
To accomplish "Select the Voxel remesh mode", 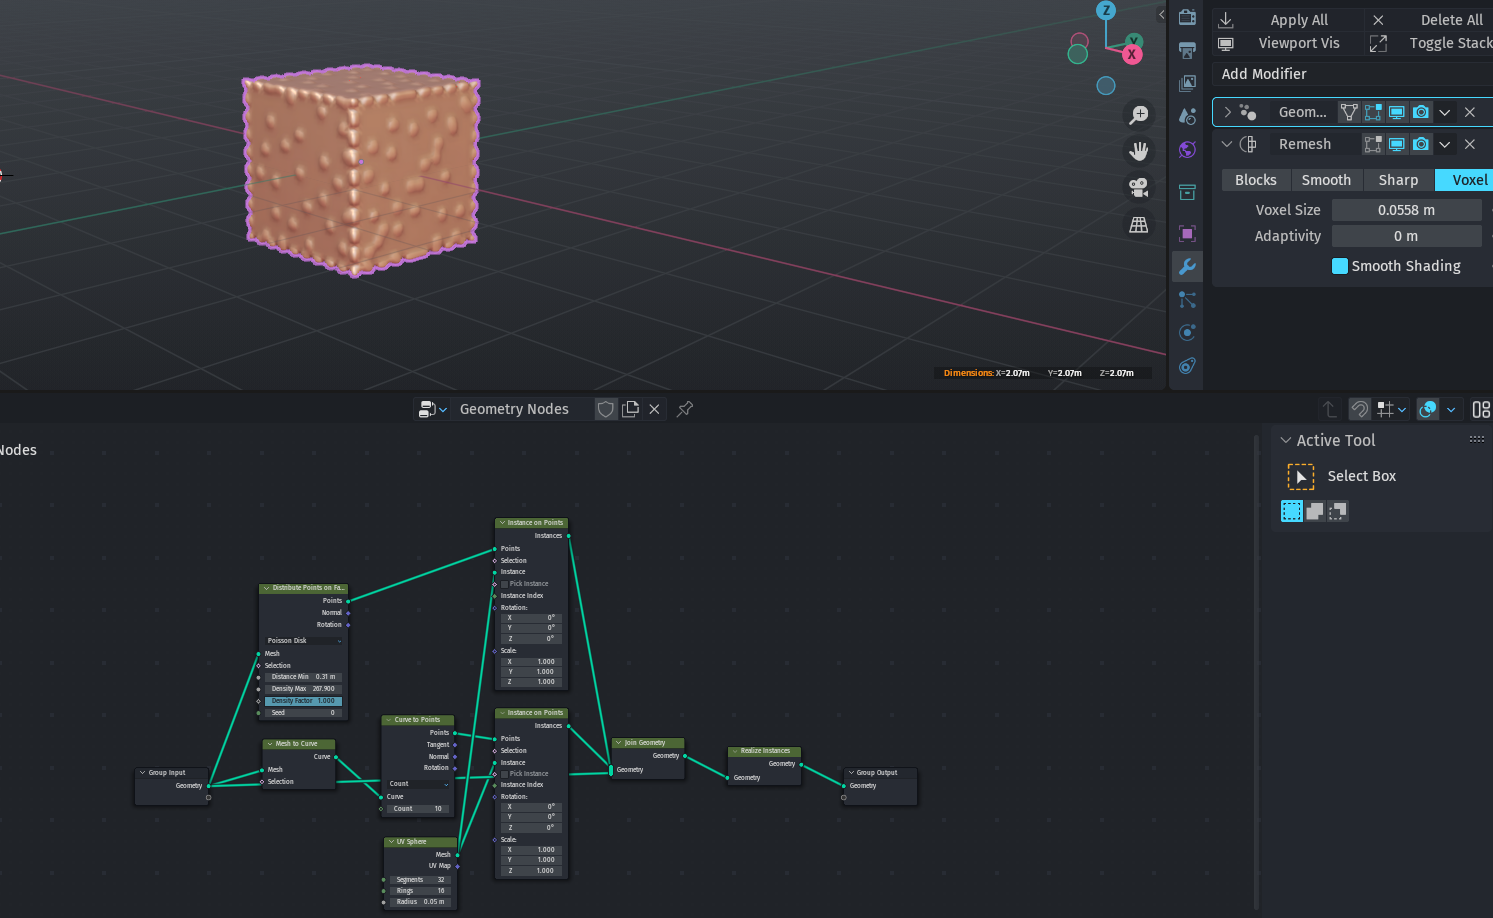I will click(1464, 180).
